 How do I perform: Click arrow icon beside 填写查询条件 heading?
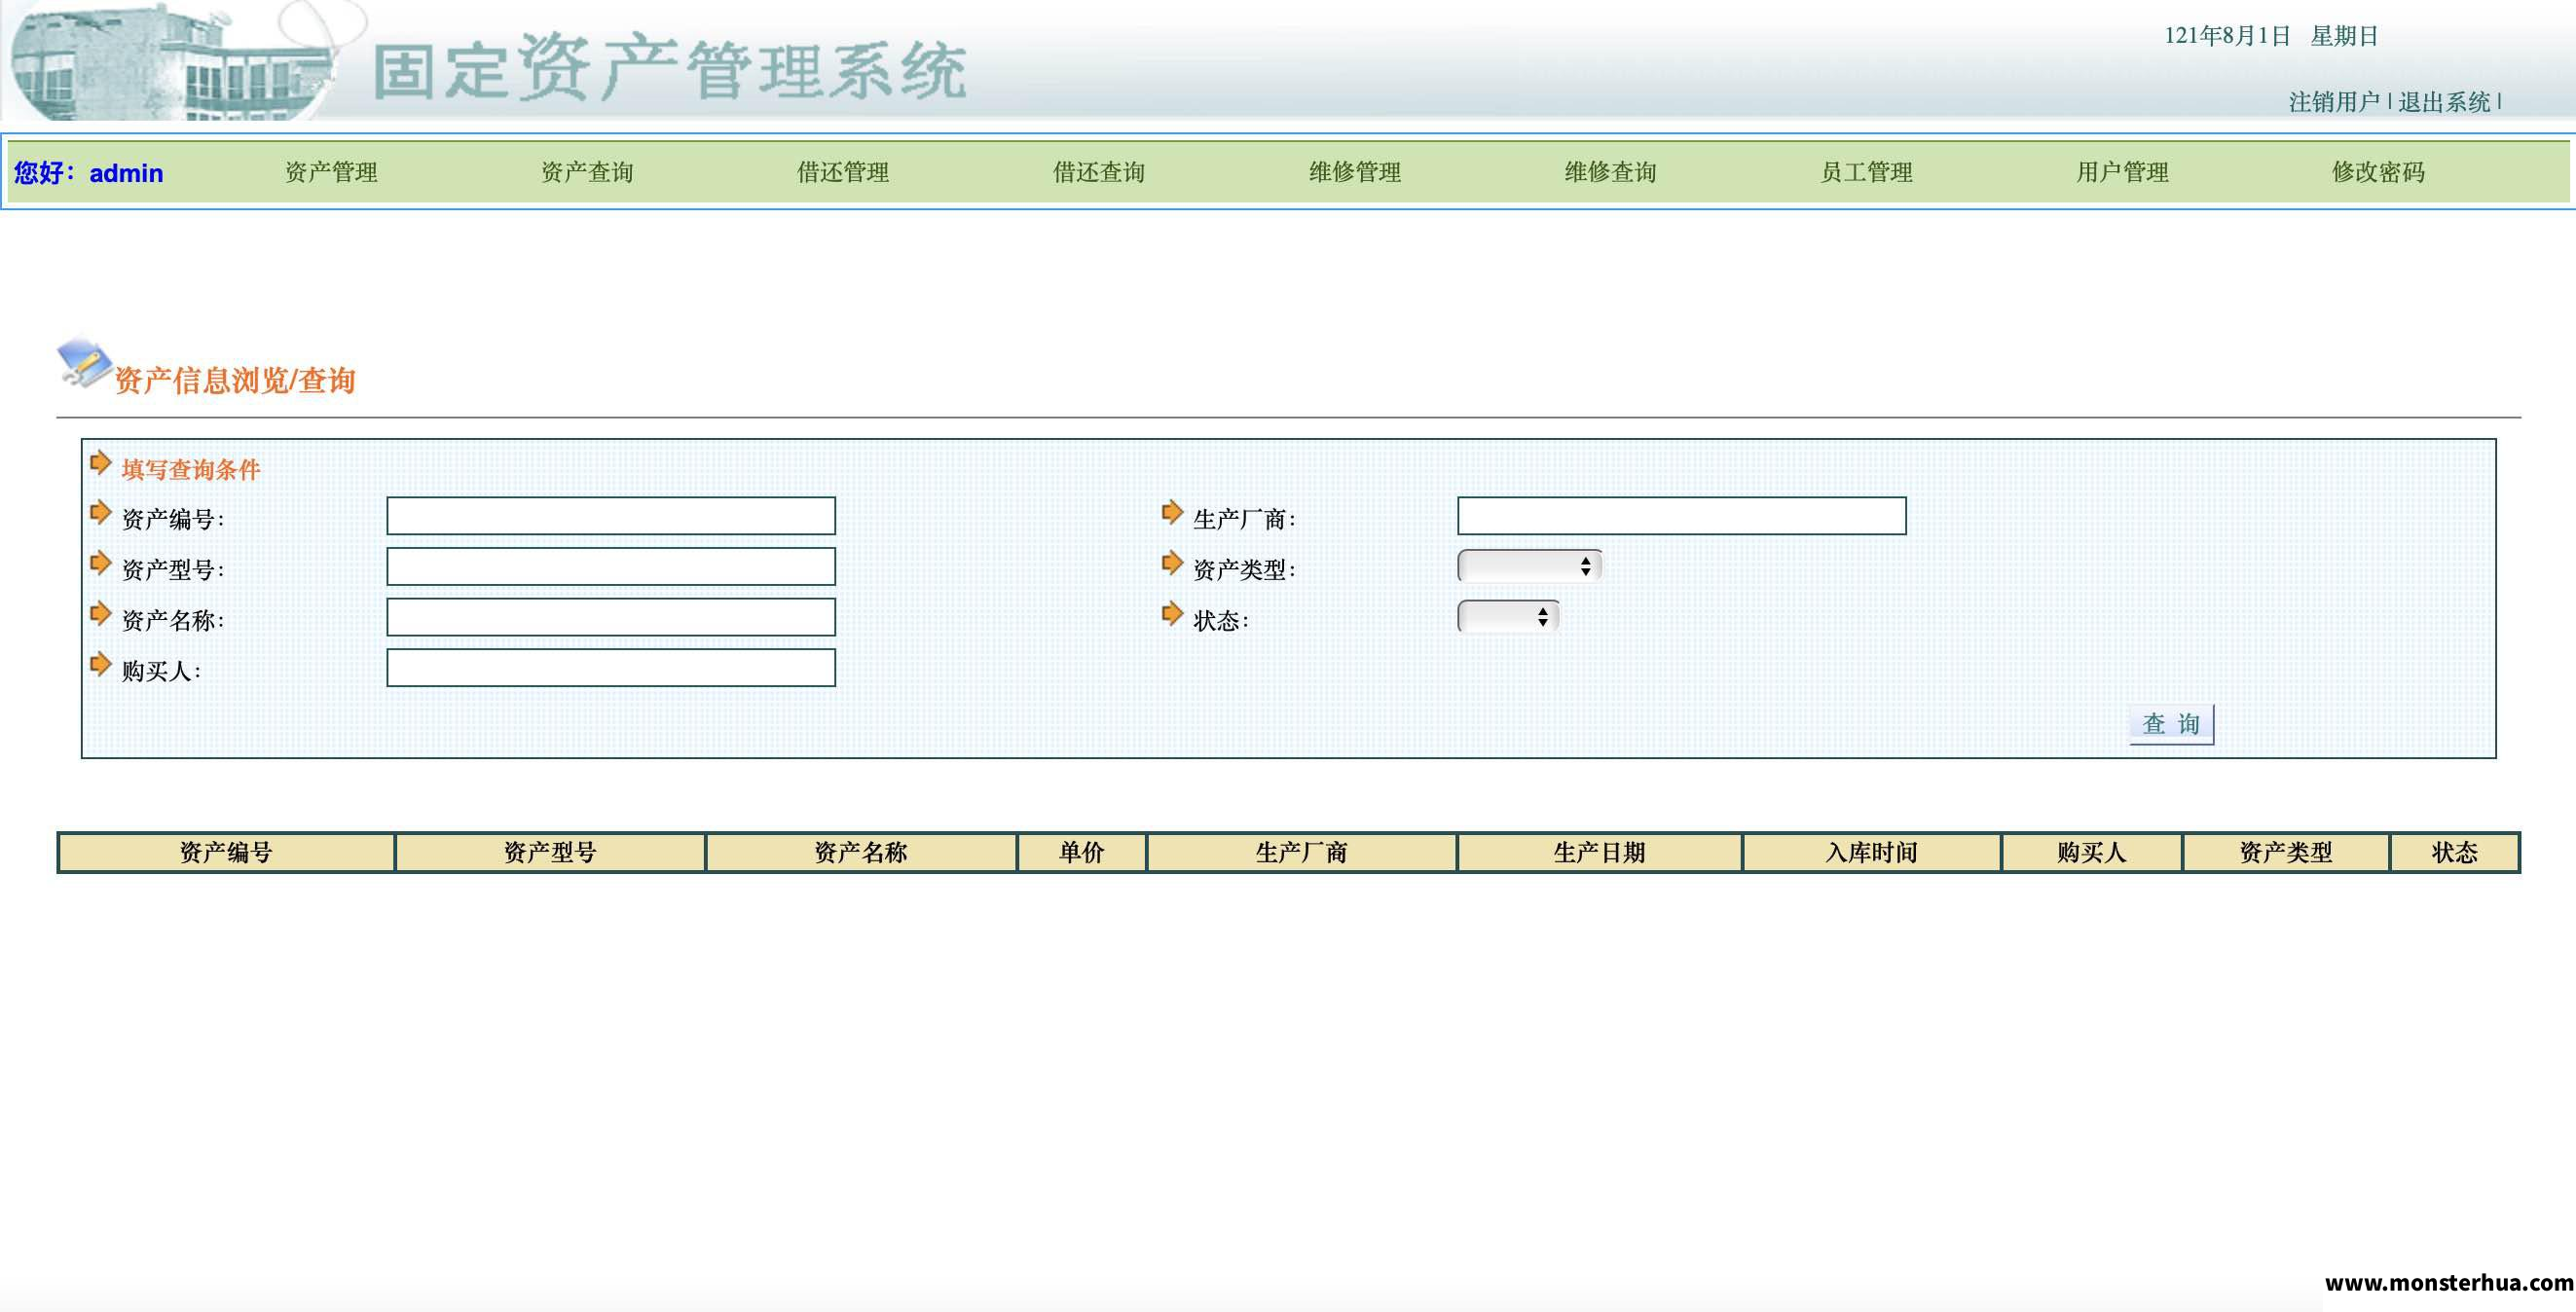click(100, 463)
